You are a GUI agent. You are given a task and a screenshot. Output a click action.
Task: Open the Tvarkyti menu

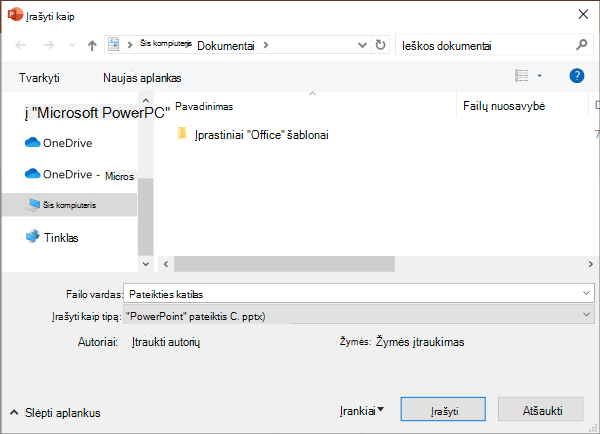[39, 78]
